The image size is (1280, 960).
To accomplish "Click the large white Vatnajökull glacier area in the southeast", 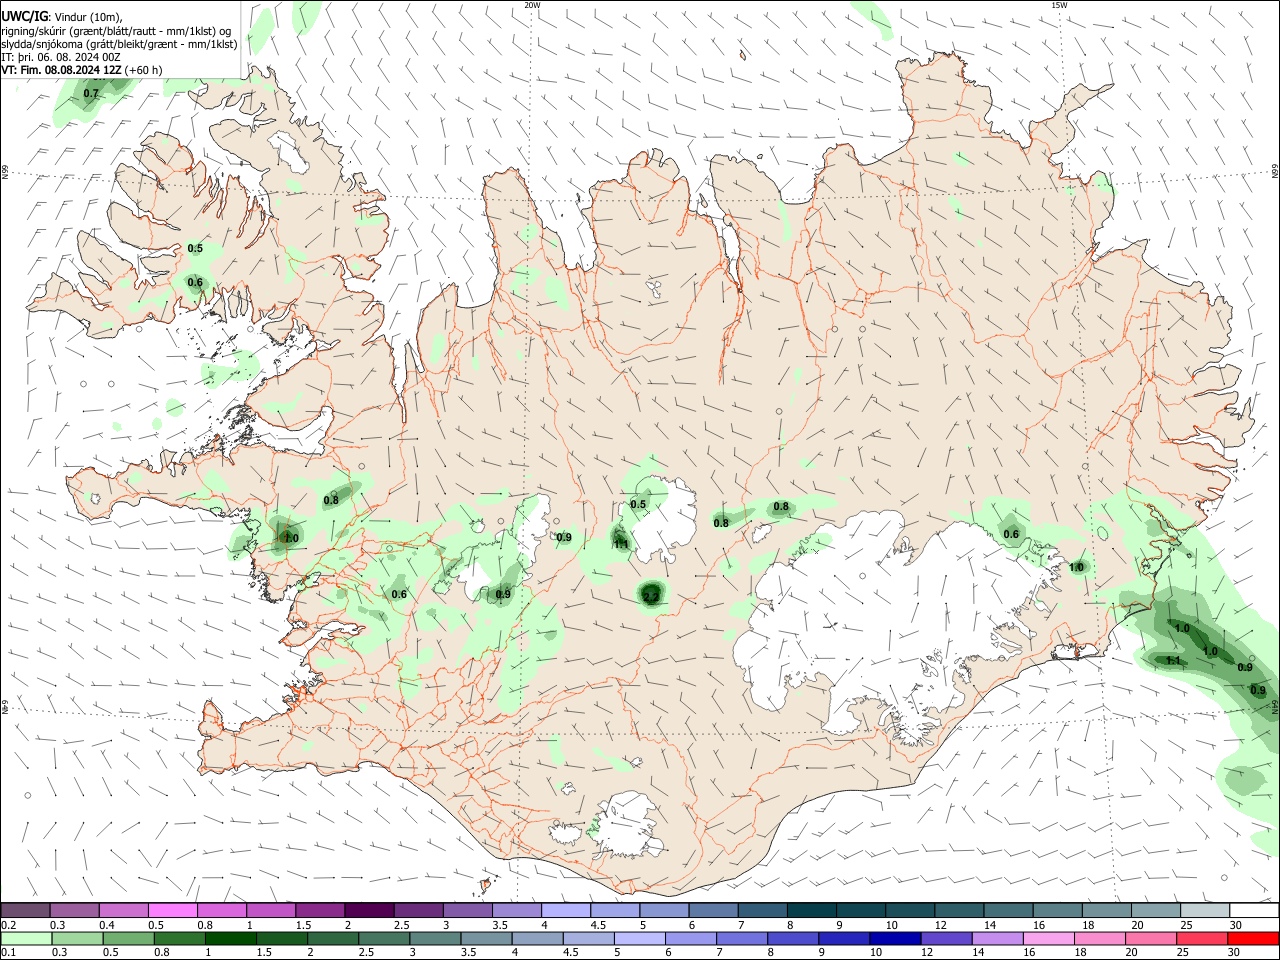I will coord(890,620).
